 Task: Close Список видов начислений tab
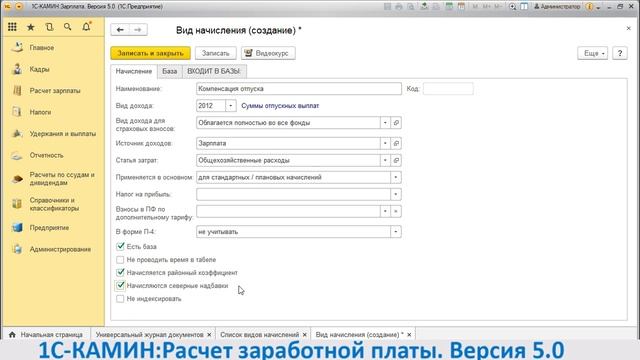point(304,334)
